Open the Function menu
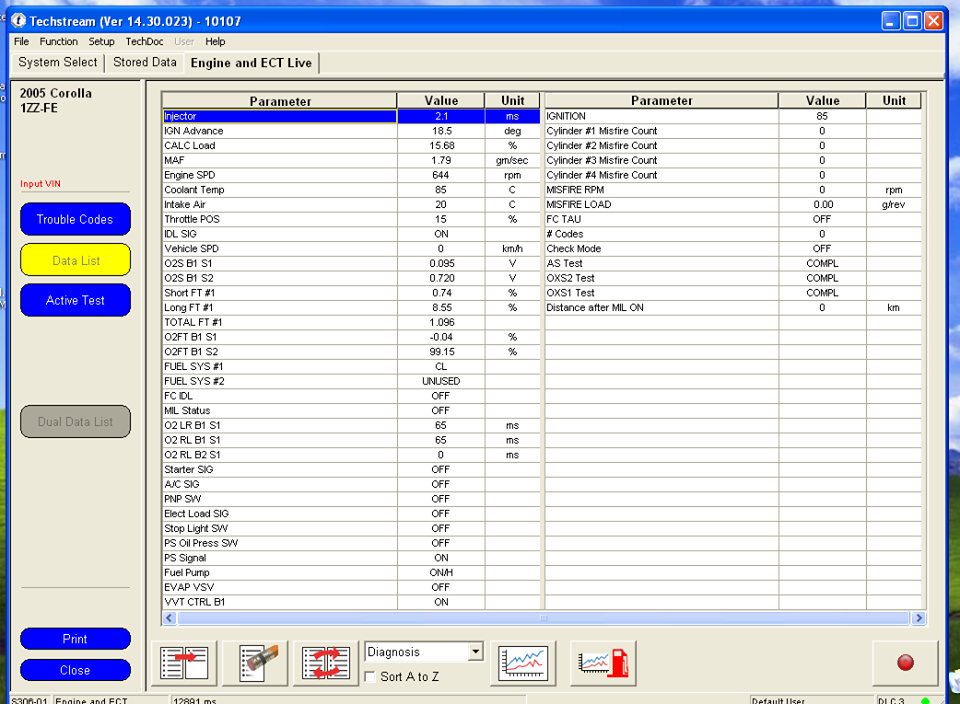Viewport: 960px width, 704px height. (58, 42)
